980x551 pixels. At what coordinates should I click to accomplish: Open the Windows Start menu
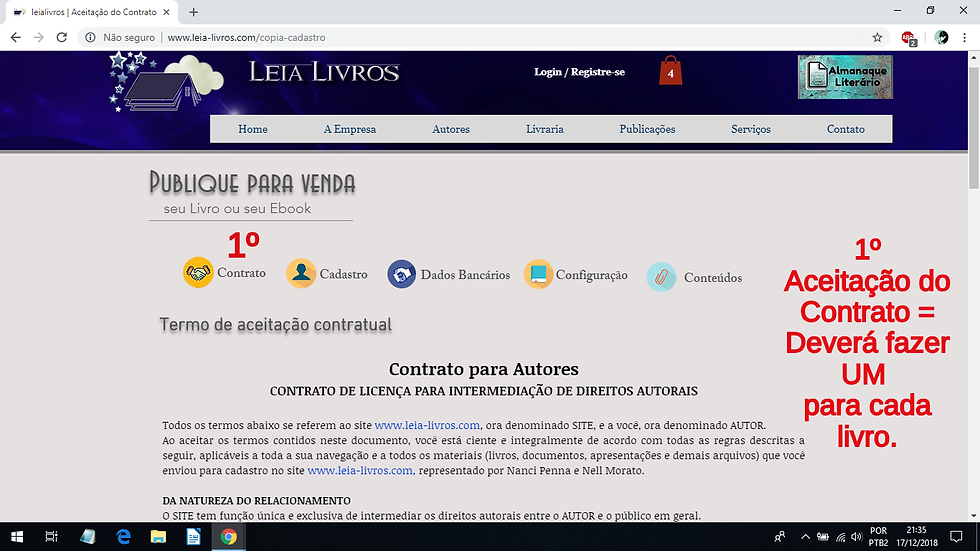[17, 537]
